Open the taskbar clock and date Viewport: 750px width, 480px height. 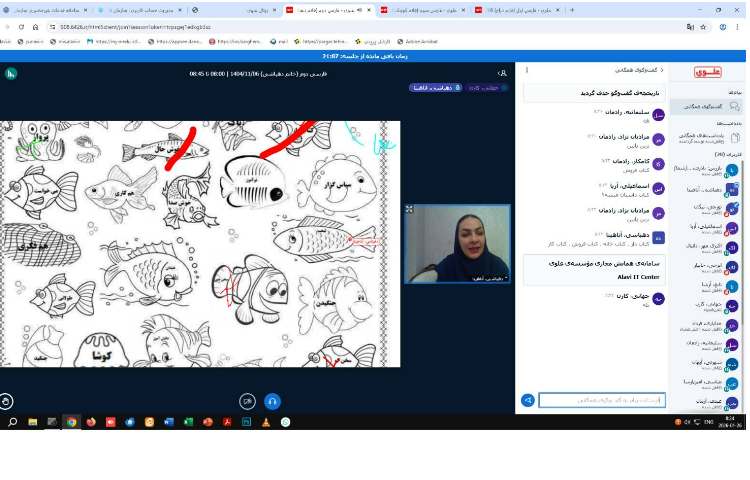click(729, 422)
